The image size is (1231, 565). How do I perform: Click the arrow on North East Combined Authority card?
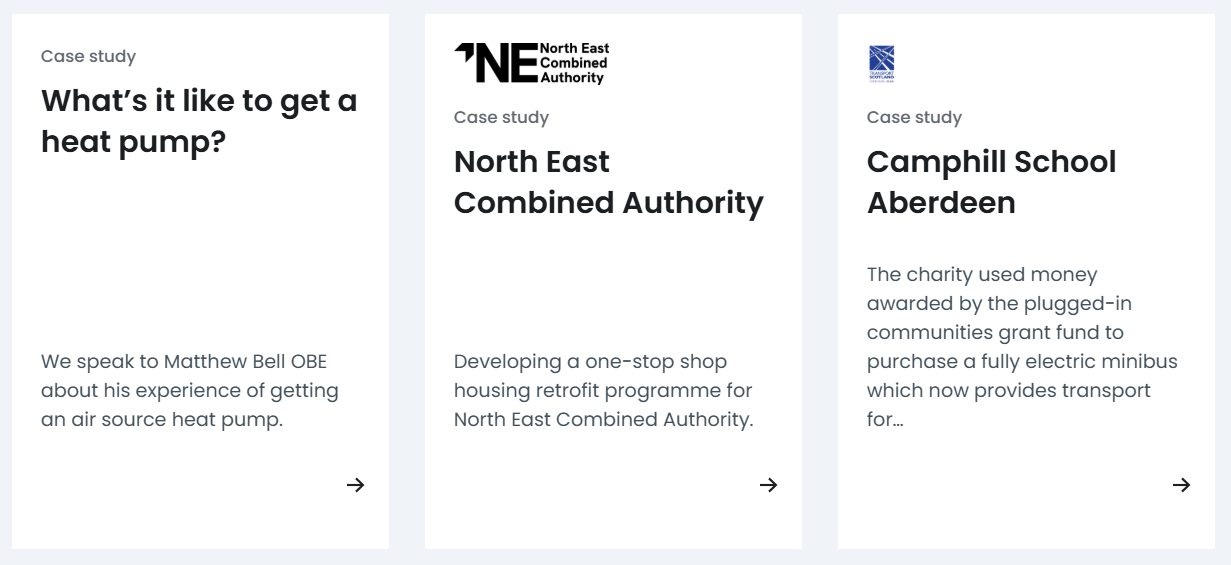[768, 485]
